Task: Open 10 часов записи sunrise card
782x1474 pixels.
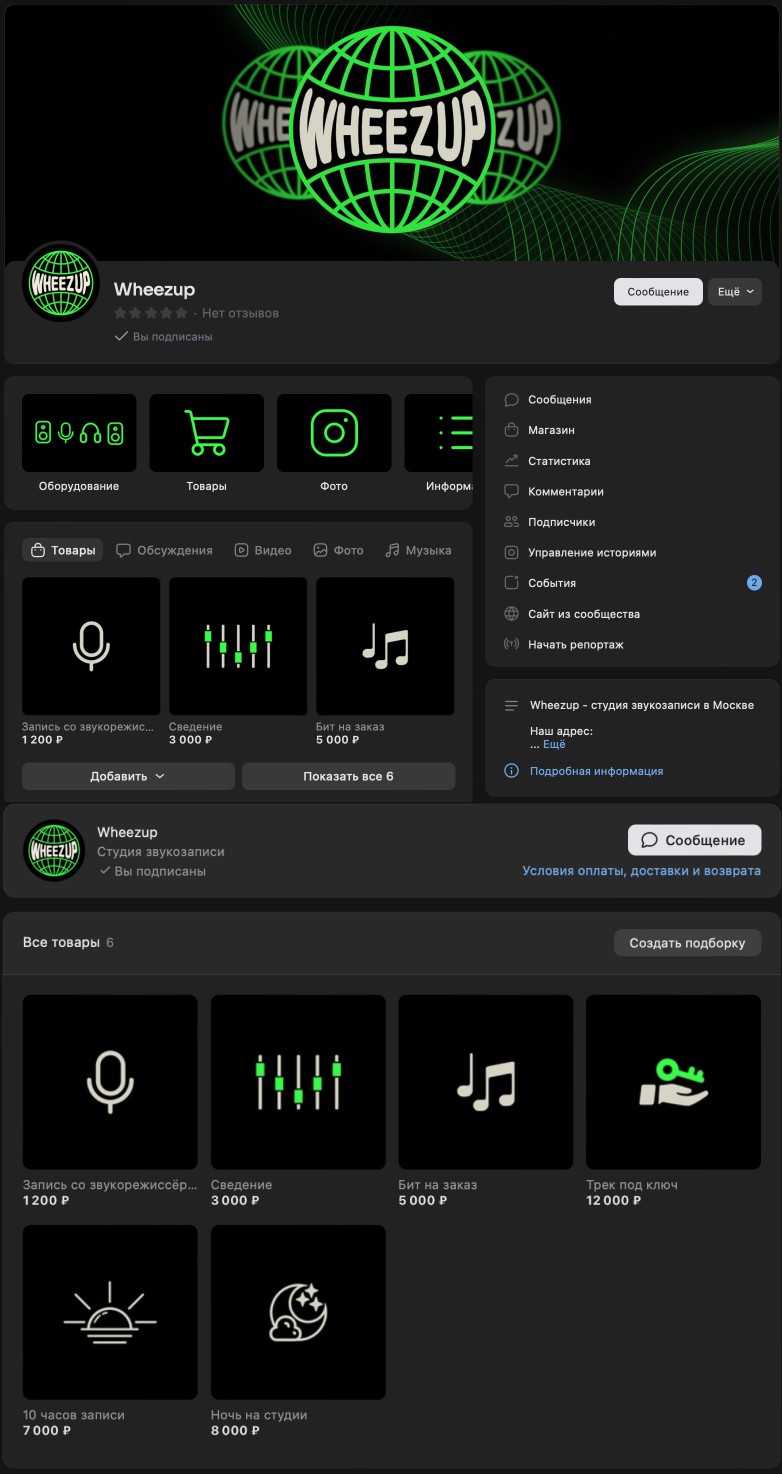Action: [x=110, y=1312]
